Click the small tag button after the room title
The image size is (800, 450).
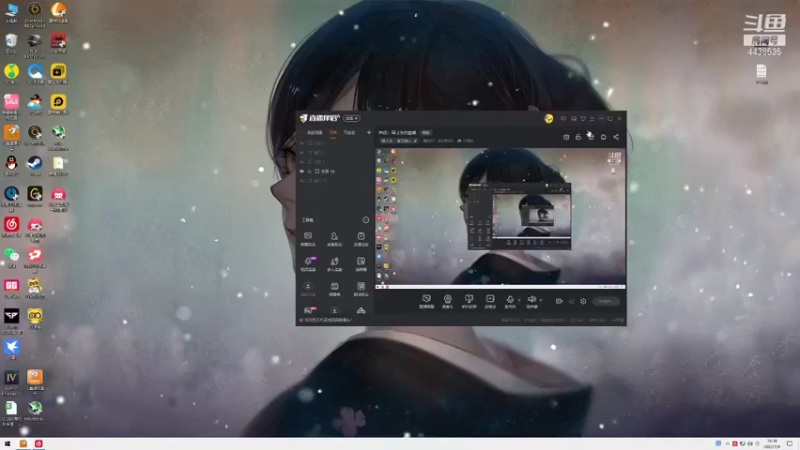click(x=426, y=133)
